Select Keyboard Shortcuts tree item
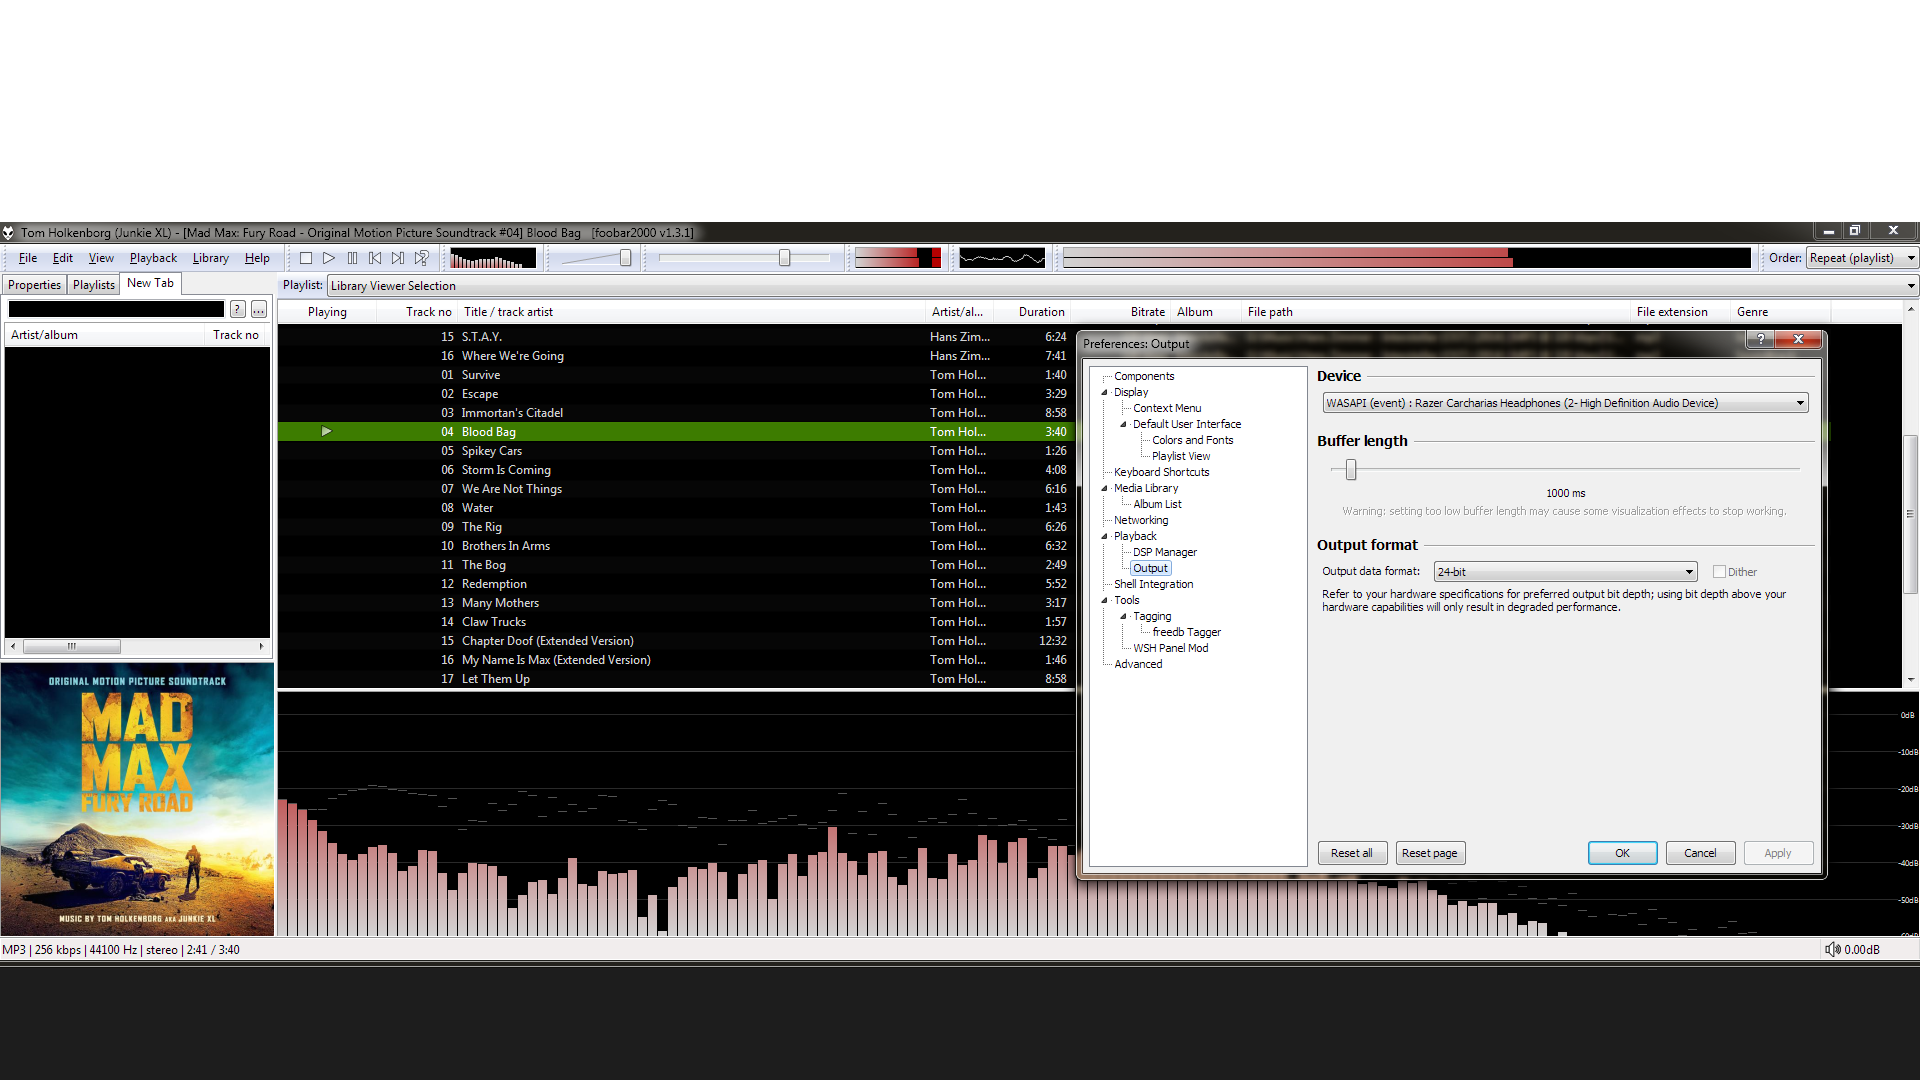1920x1080 pixels. click(1161, 472)
